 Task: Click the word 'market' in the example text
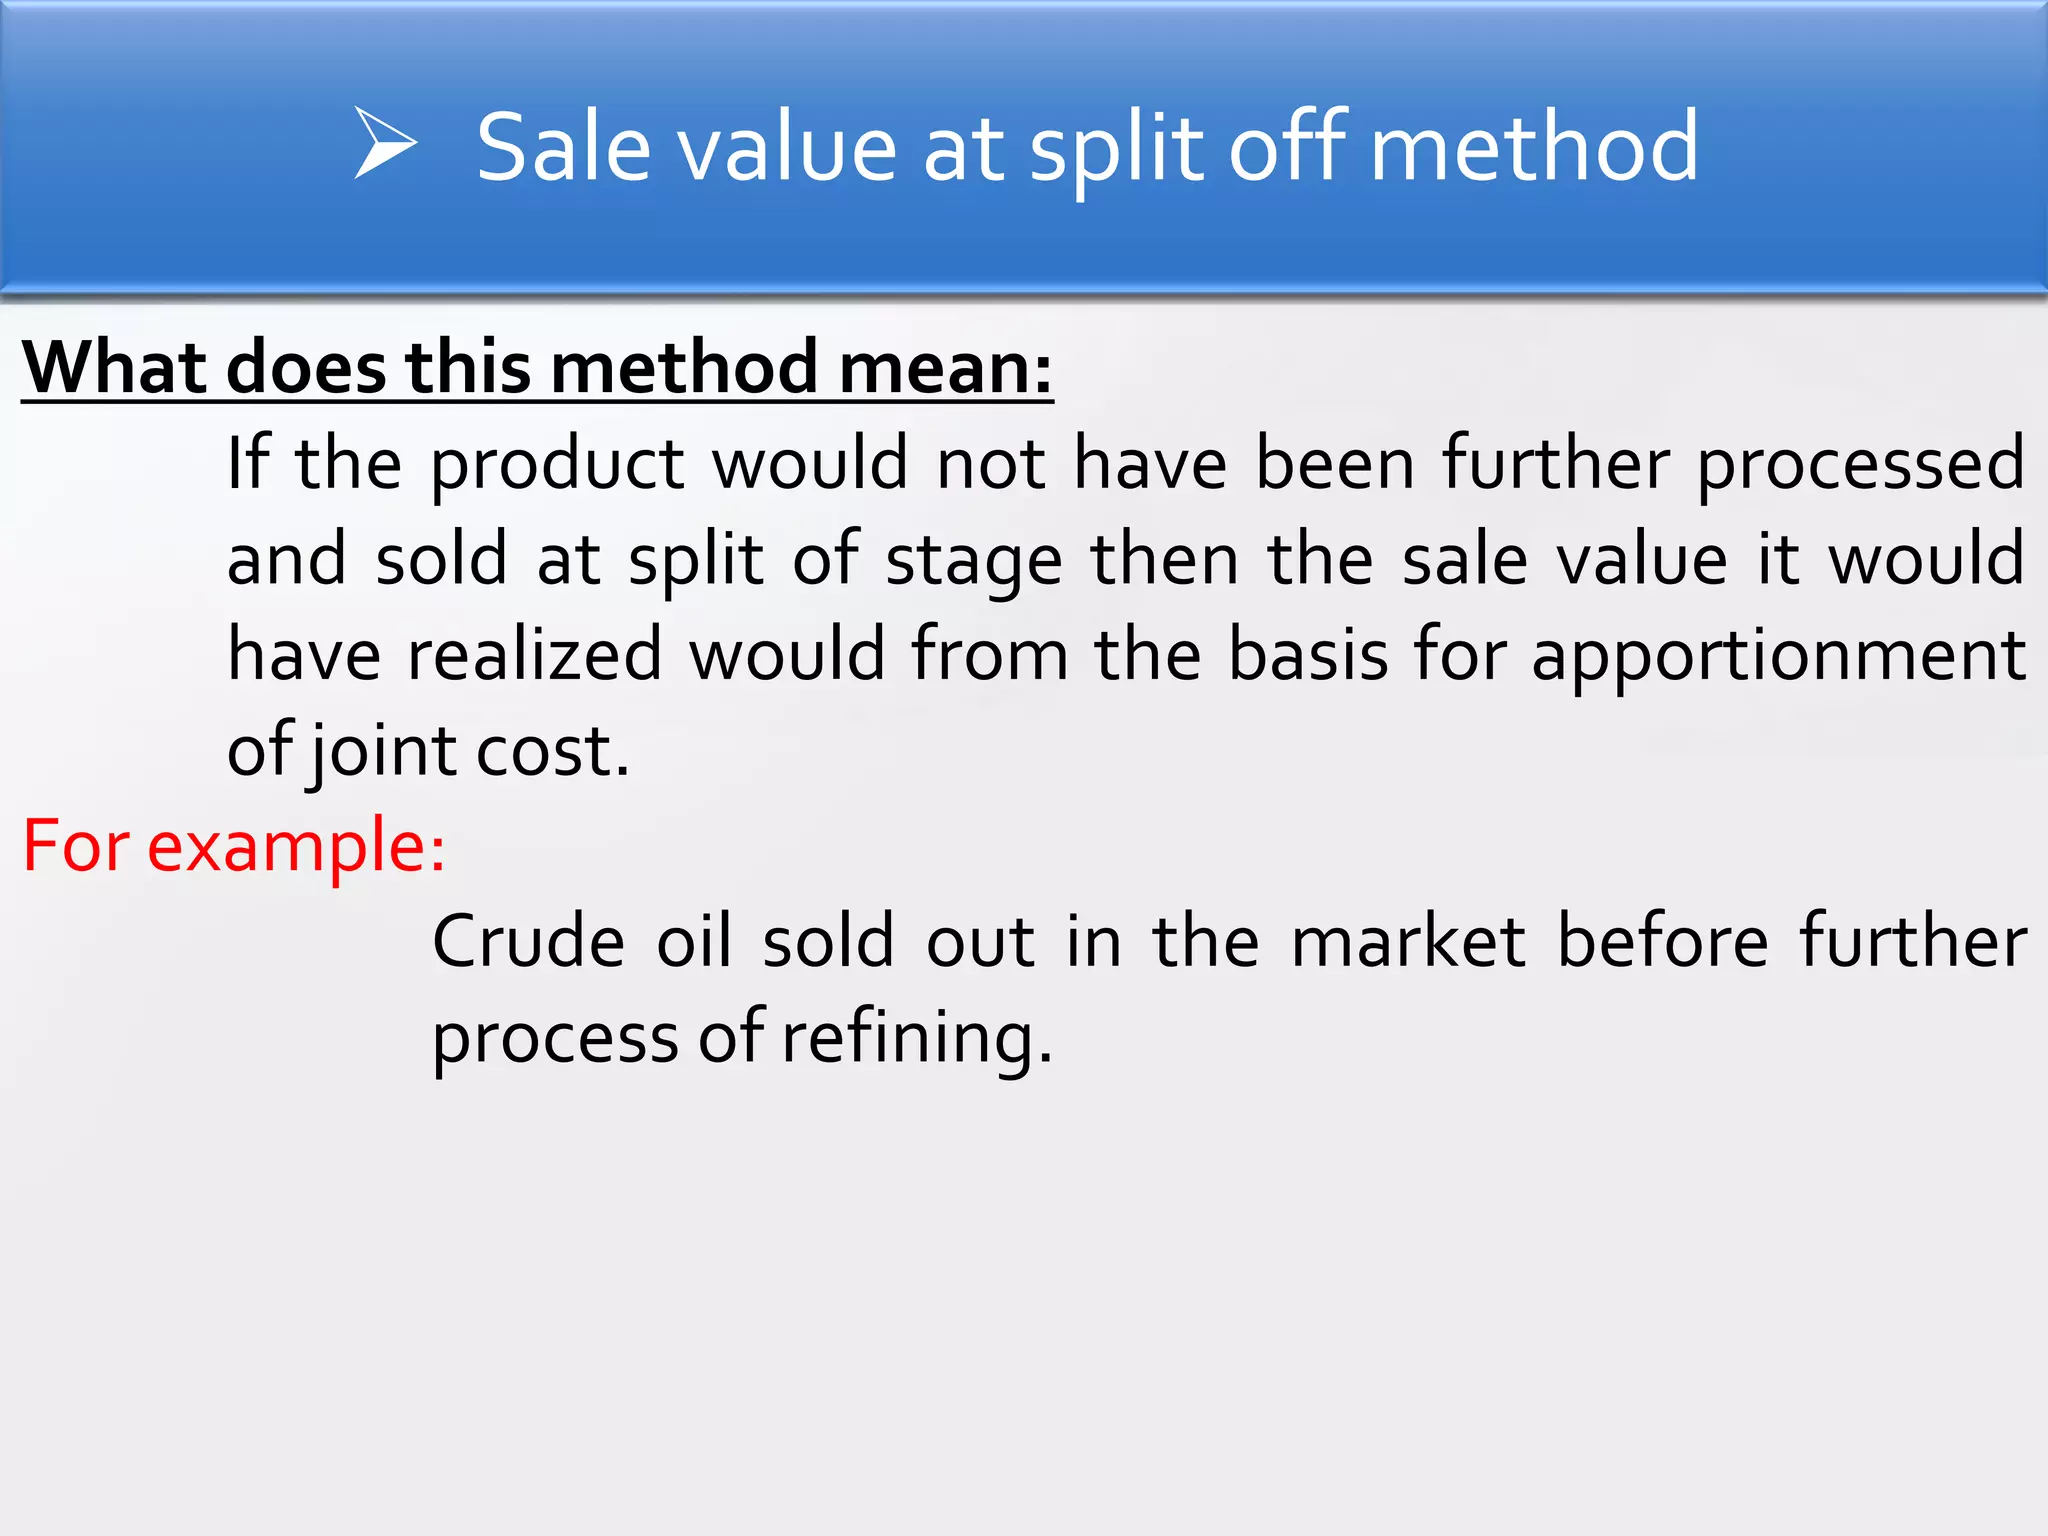click(1408, 942)
